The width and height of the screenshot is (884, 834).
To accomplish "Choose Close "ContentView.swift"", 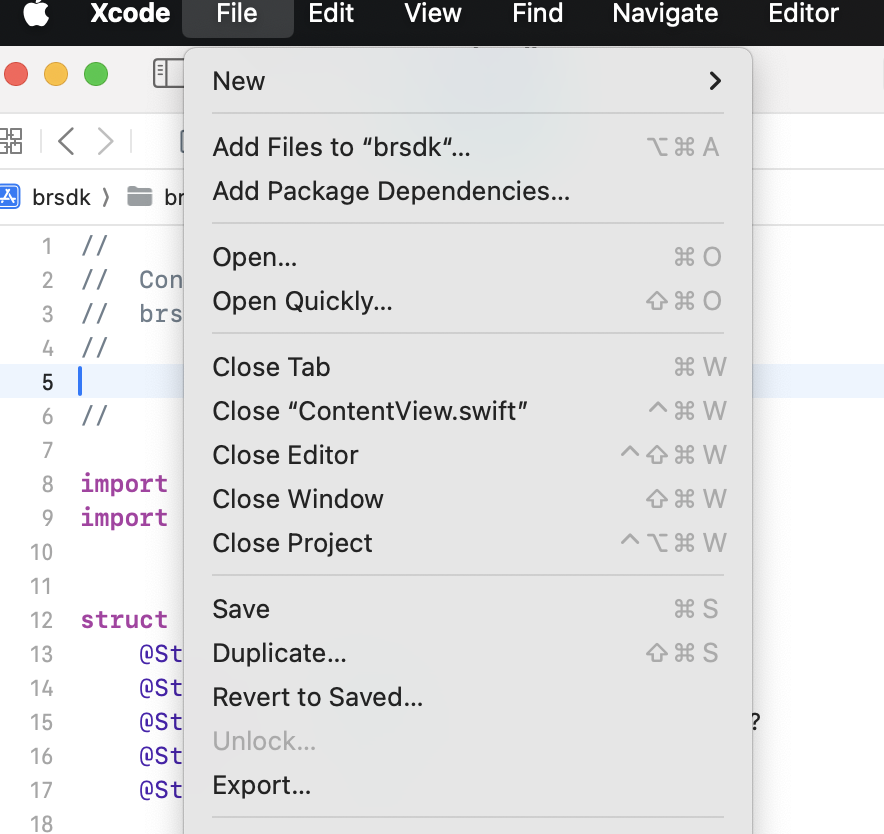I will (468, 411).
